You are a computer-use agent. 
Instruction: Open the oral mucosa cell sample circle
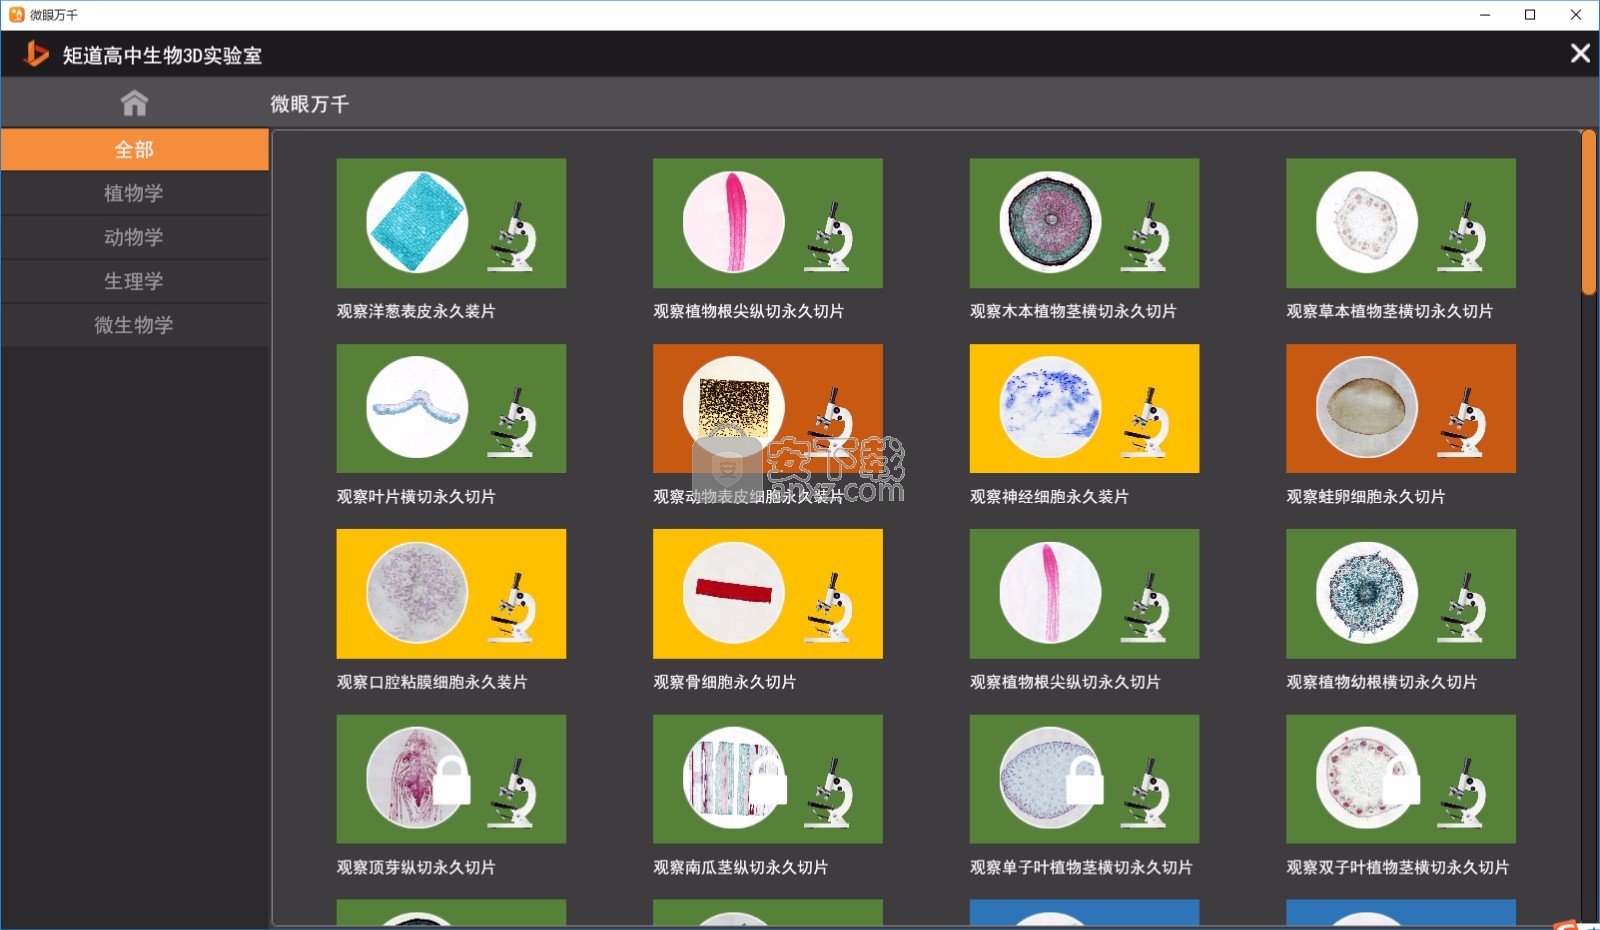417,593
